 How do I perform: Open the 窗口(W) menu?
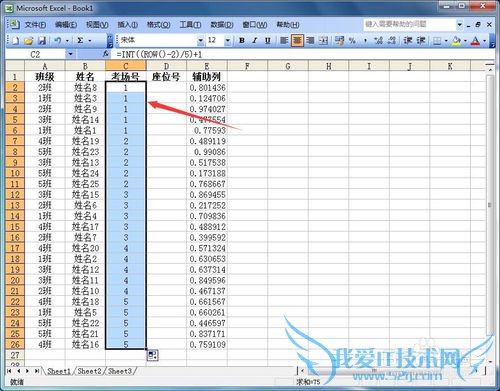pyautogui.click(x=255, y=25)
